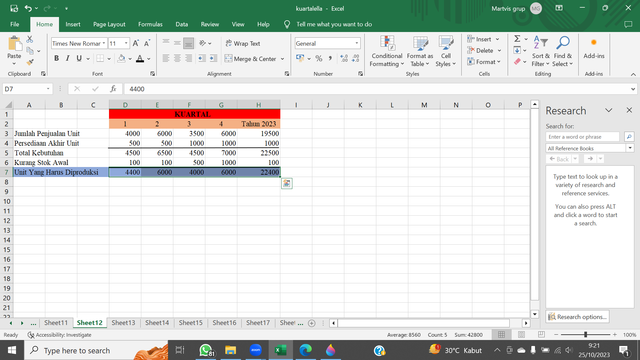The image size is (640, 360).
Task: Undo the last action
Action: pos(28,8)
